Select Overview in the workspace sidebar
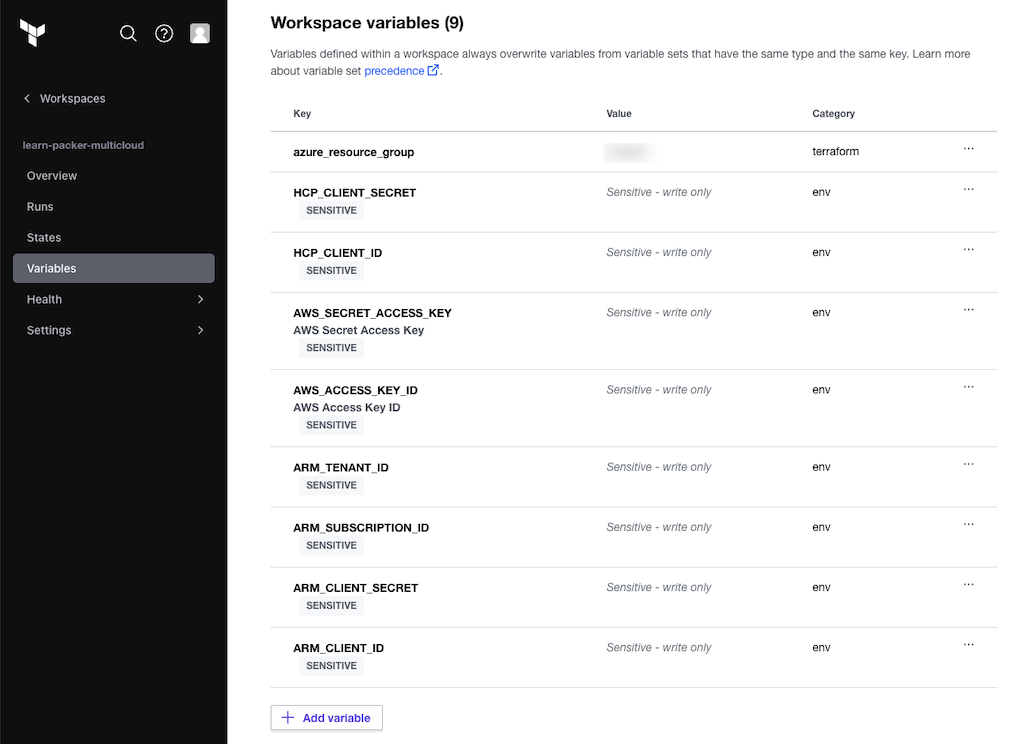This screenshot has width=1024, height=744. [x=51, y=176]
